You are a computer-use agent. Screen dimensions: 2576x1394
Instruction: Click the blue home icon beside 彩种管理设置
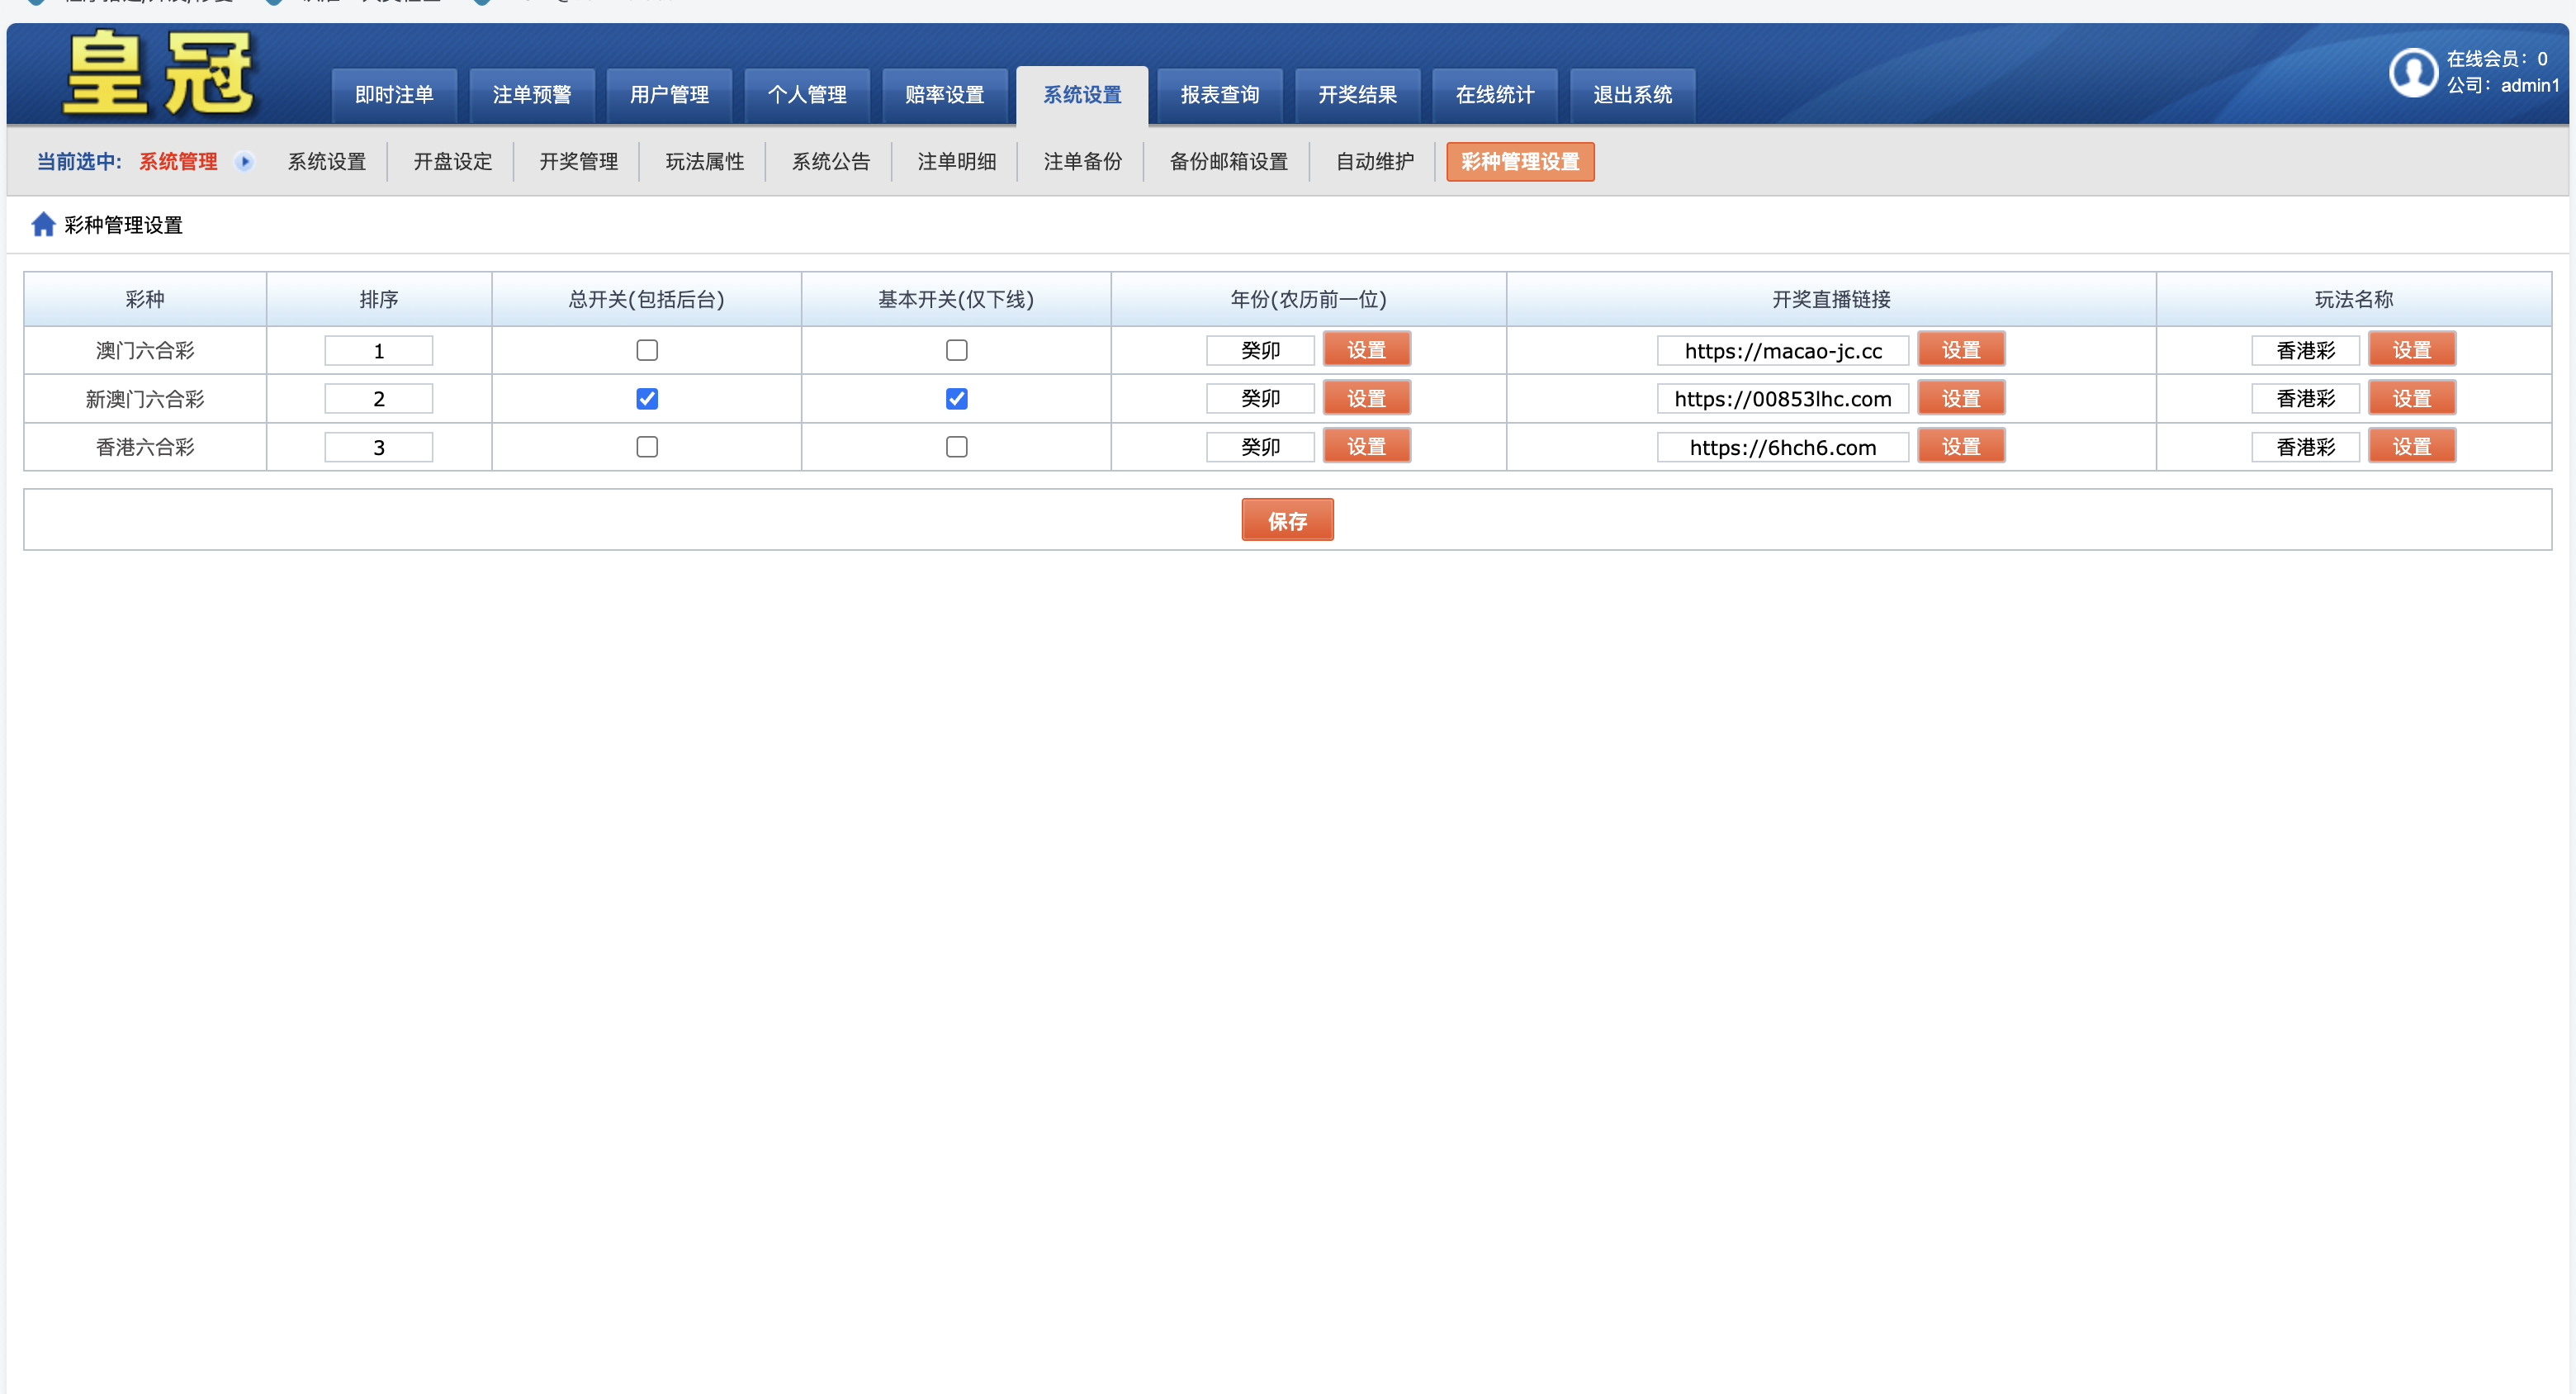pos(43,224)
